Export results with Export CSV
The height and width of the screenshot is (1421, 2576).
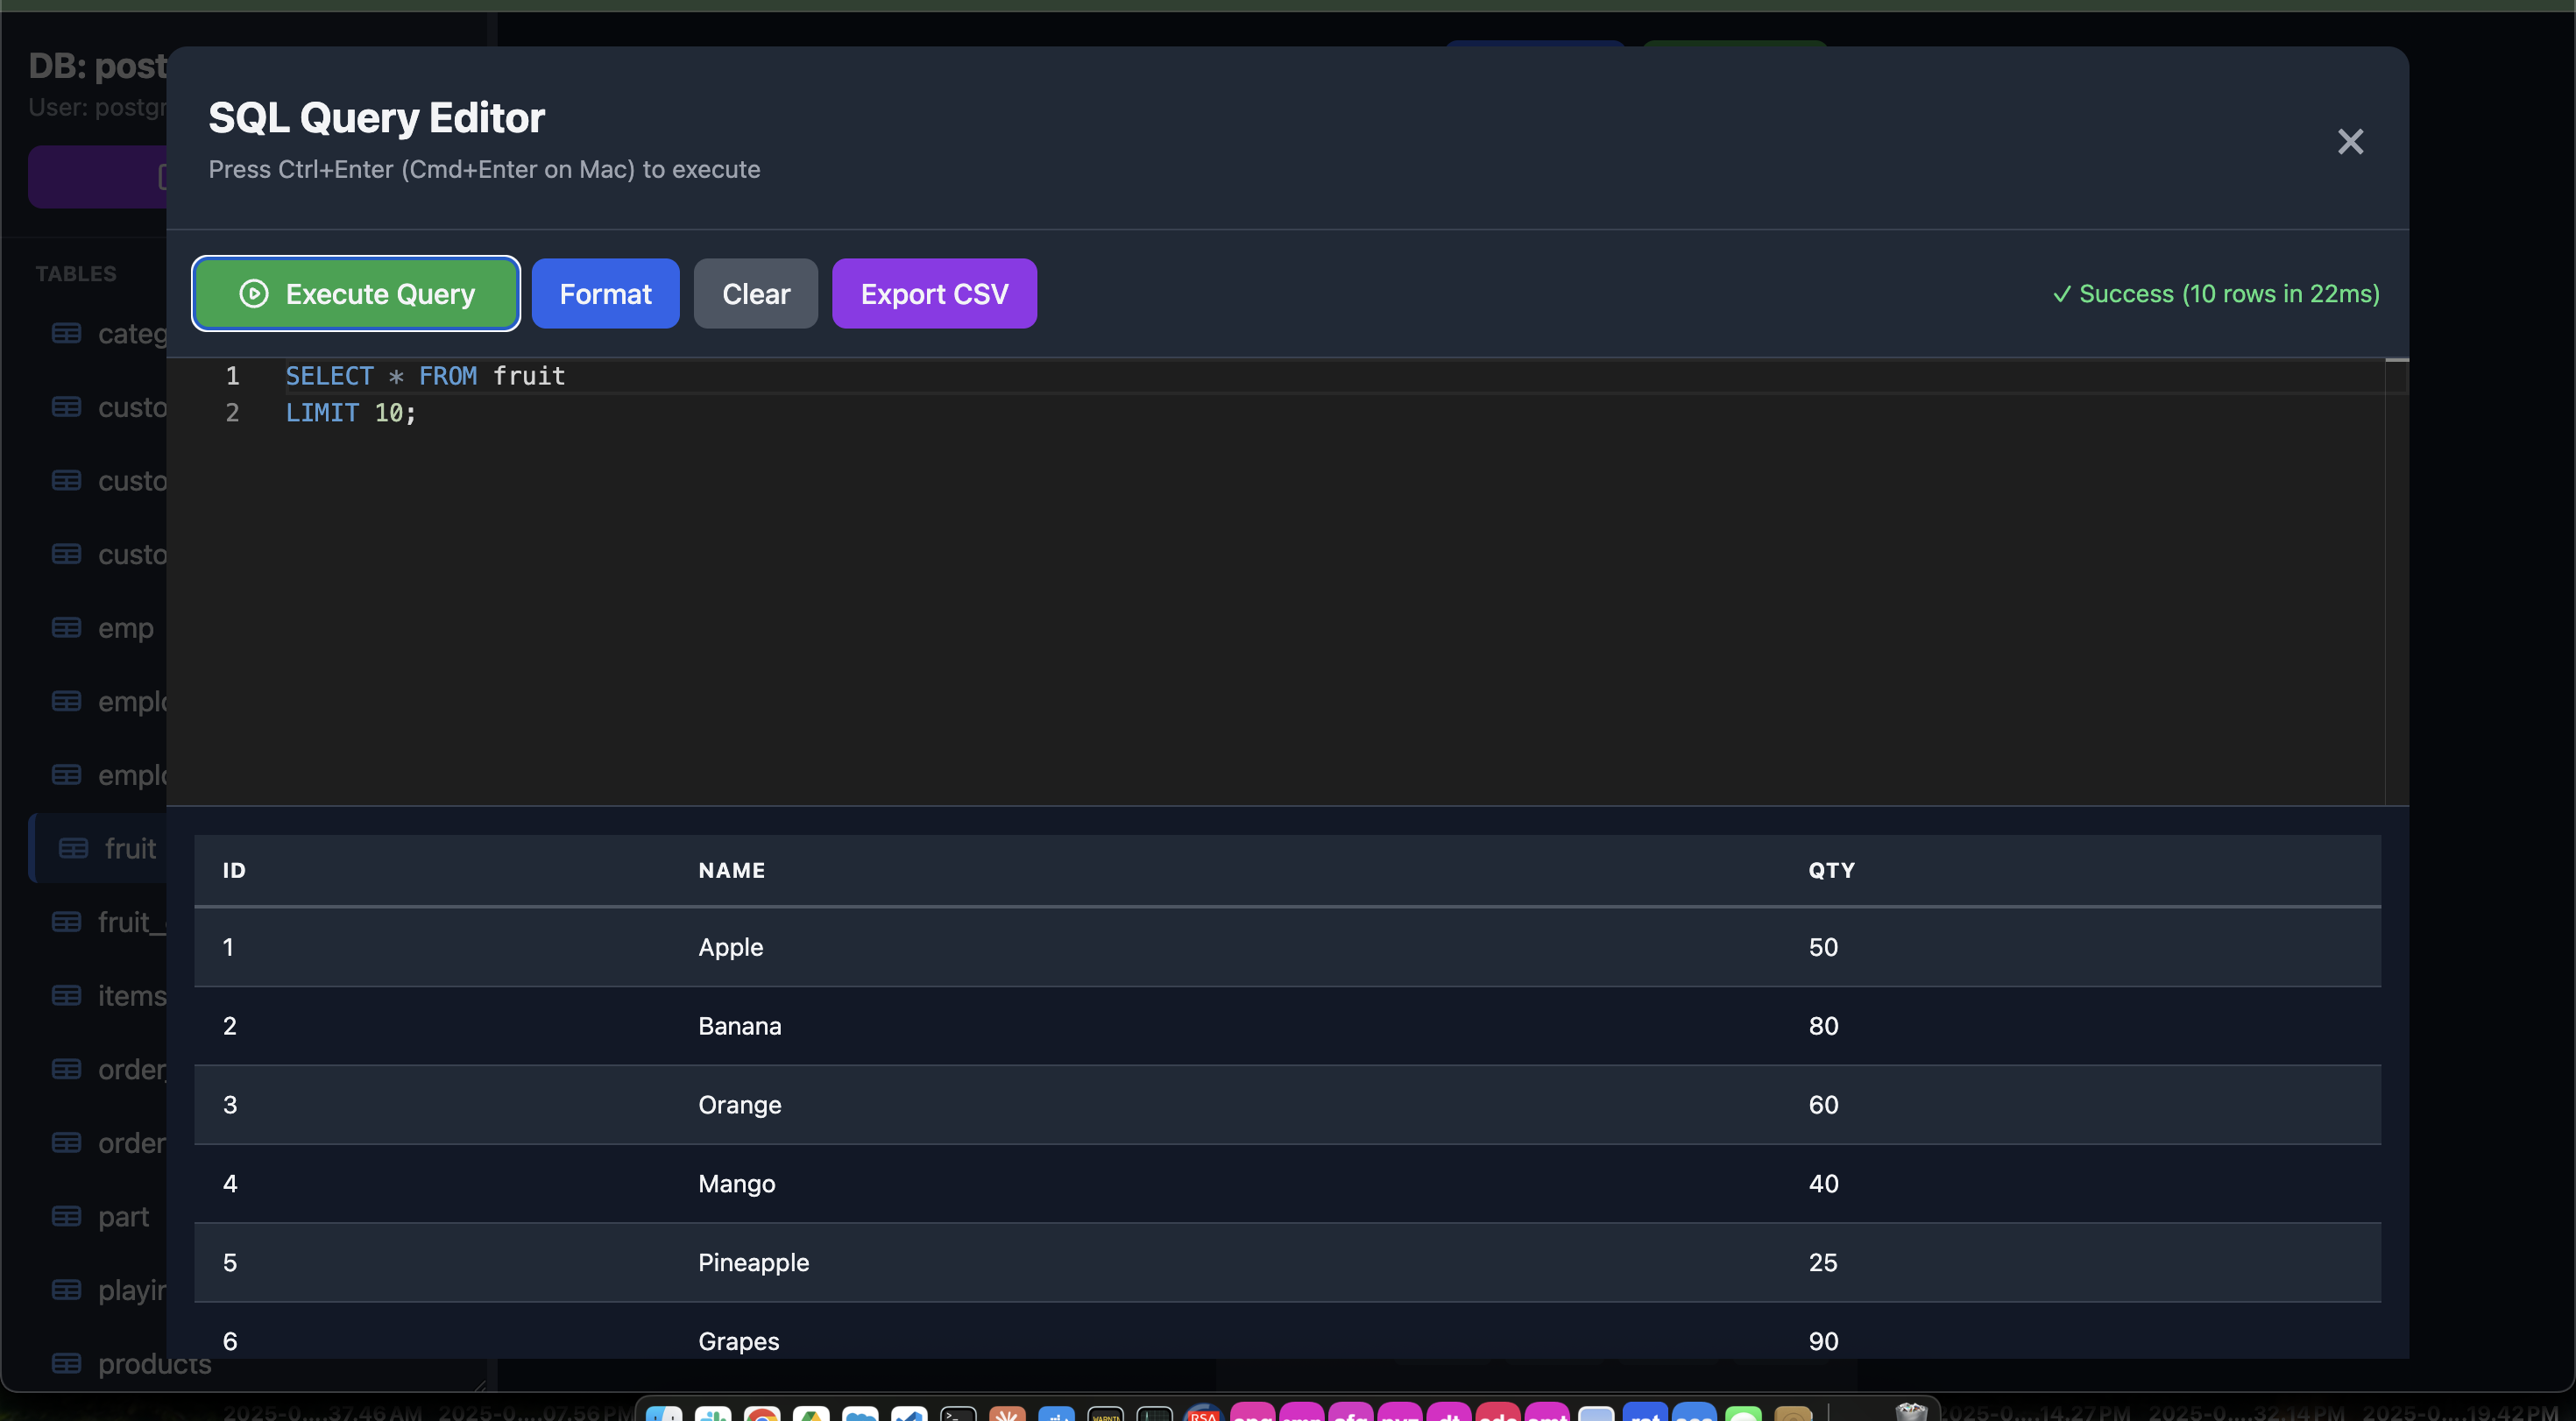[934, 293]
